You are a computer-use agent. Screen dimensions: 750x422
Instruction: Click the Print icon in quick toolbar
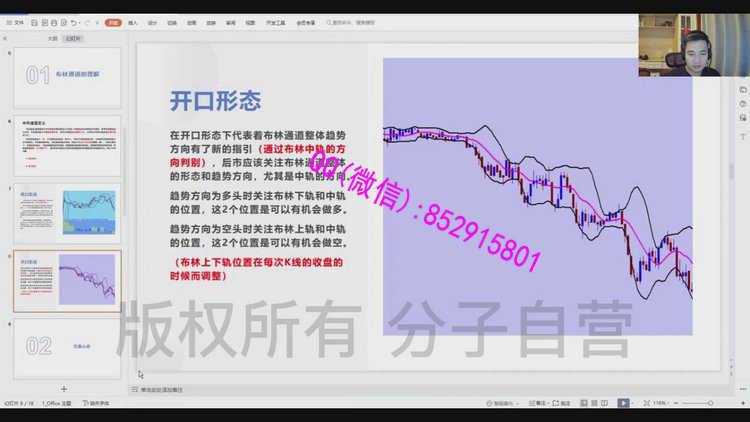coord(55,21)
